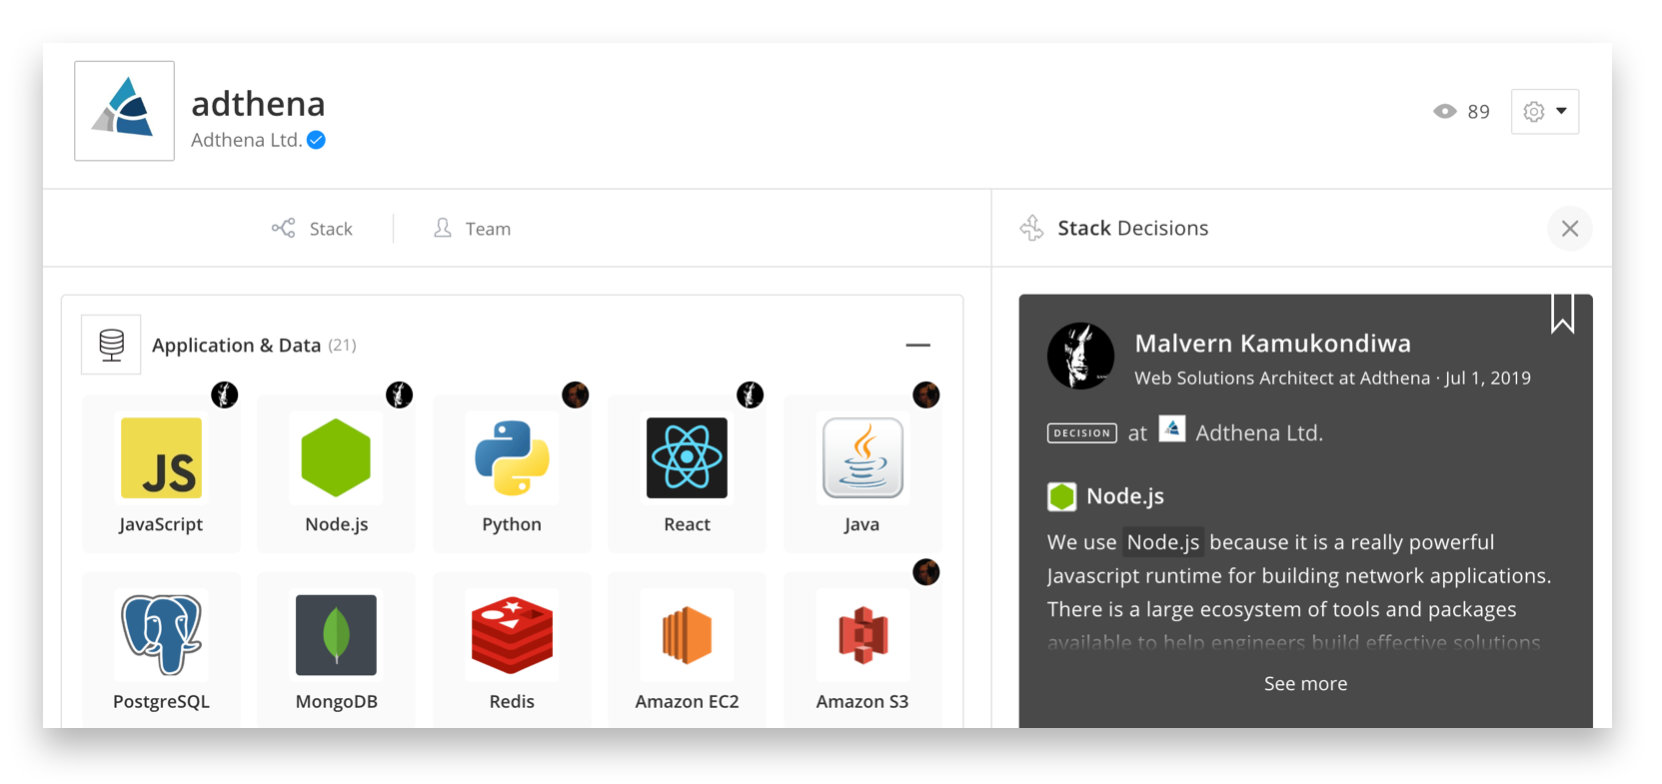
Task: Click the avatar badge on React card
Action: 750,395
